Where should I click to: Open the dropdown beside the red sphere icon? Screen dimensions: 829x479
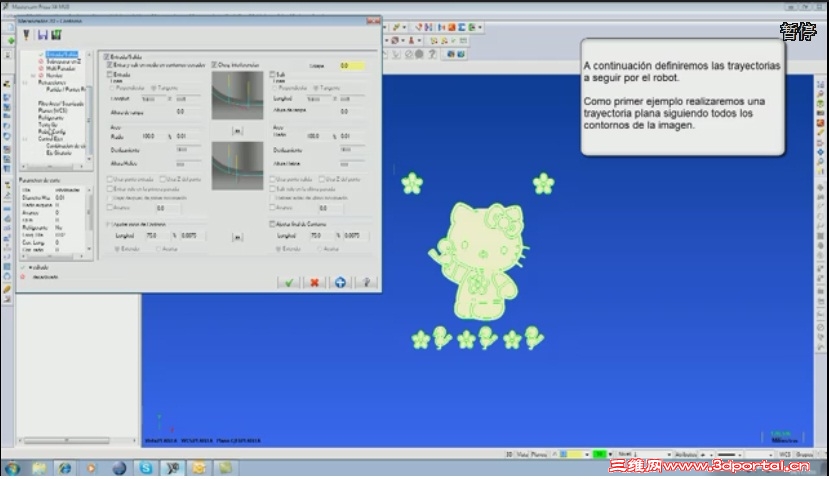click(403, 40)
